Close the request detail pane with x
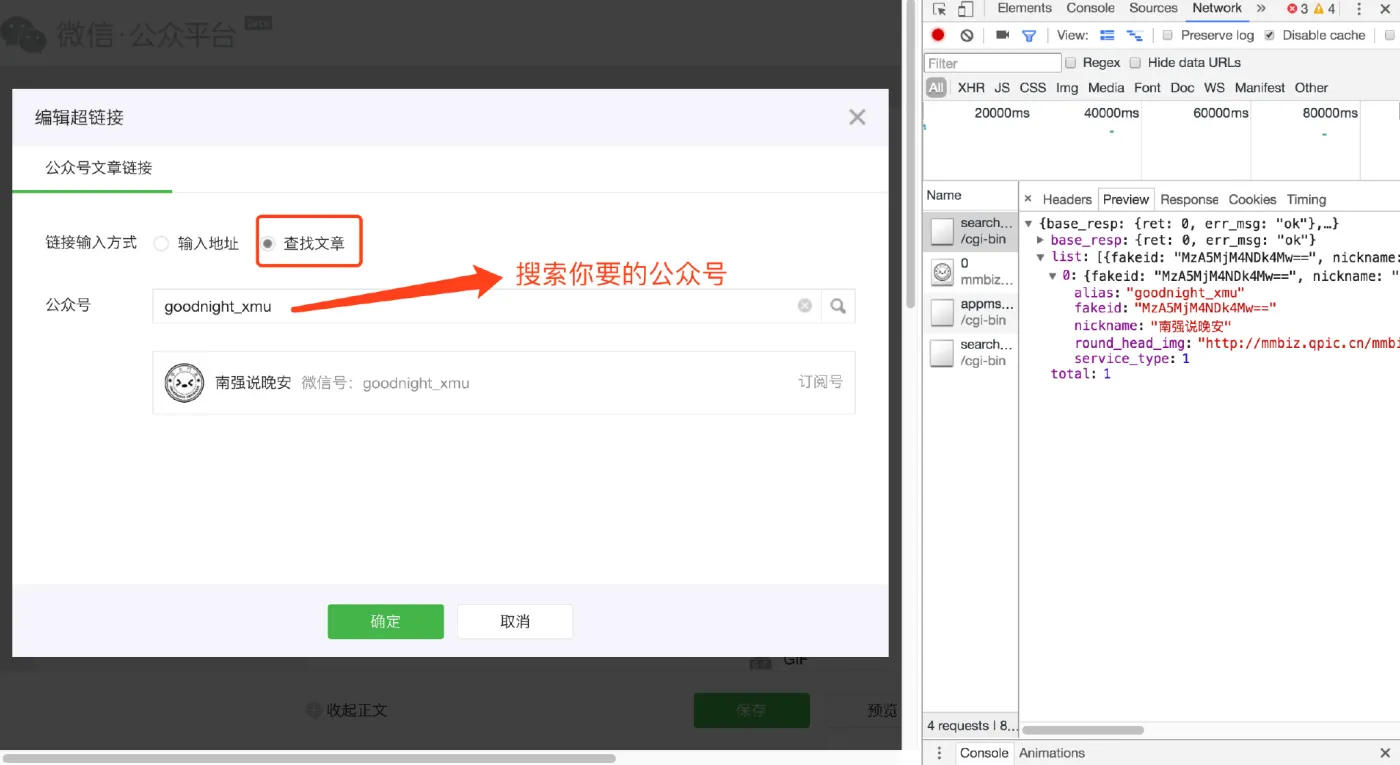1400x765 pixels. (x=1028, y=199)
